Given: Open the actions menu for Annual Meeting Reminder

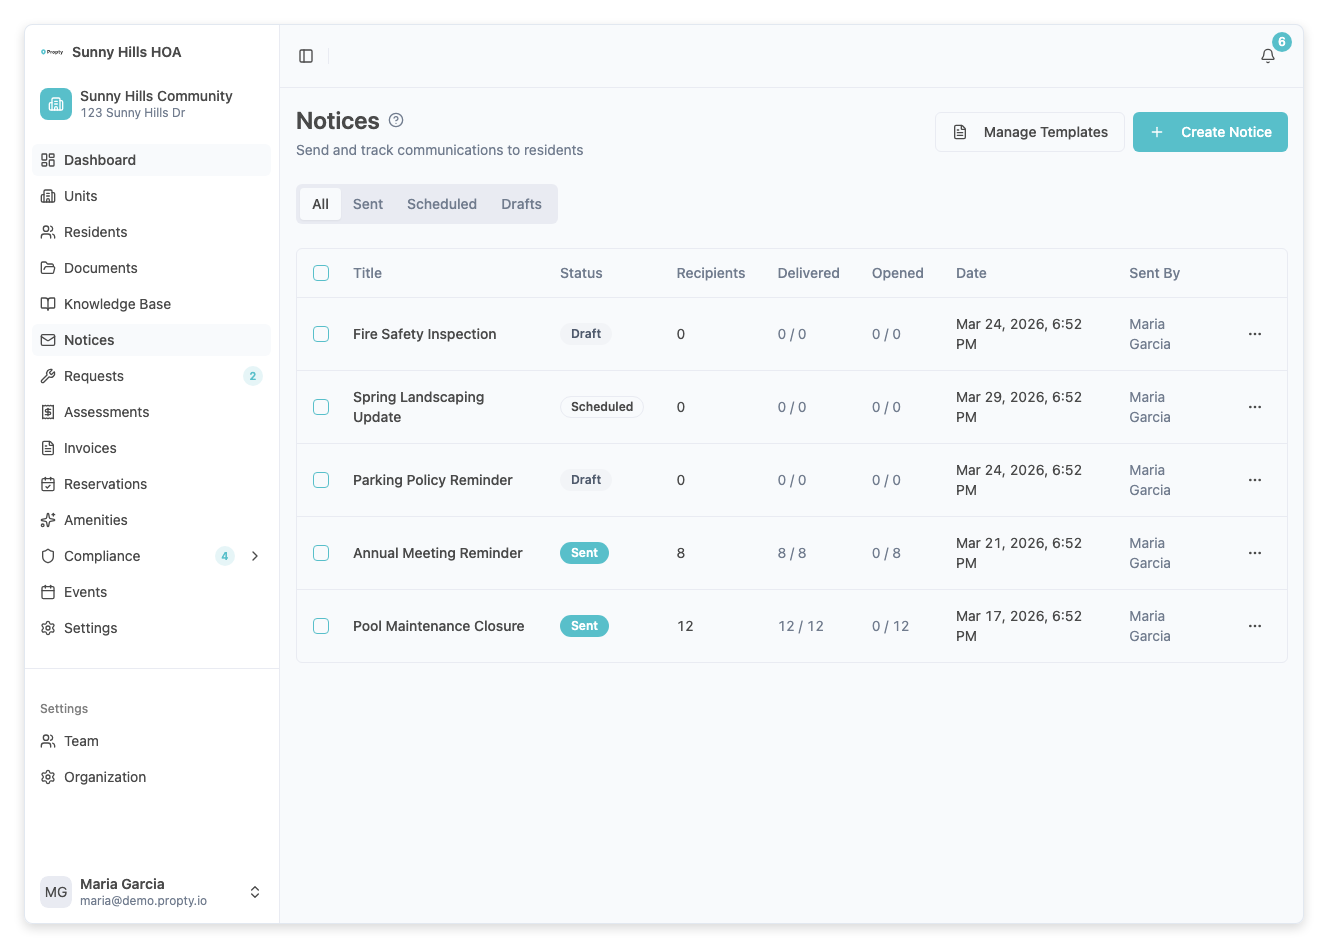Looking at the screenshot, I should click(1255, 553).
